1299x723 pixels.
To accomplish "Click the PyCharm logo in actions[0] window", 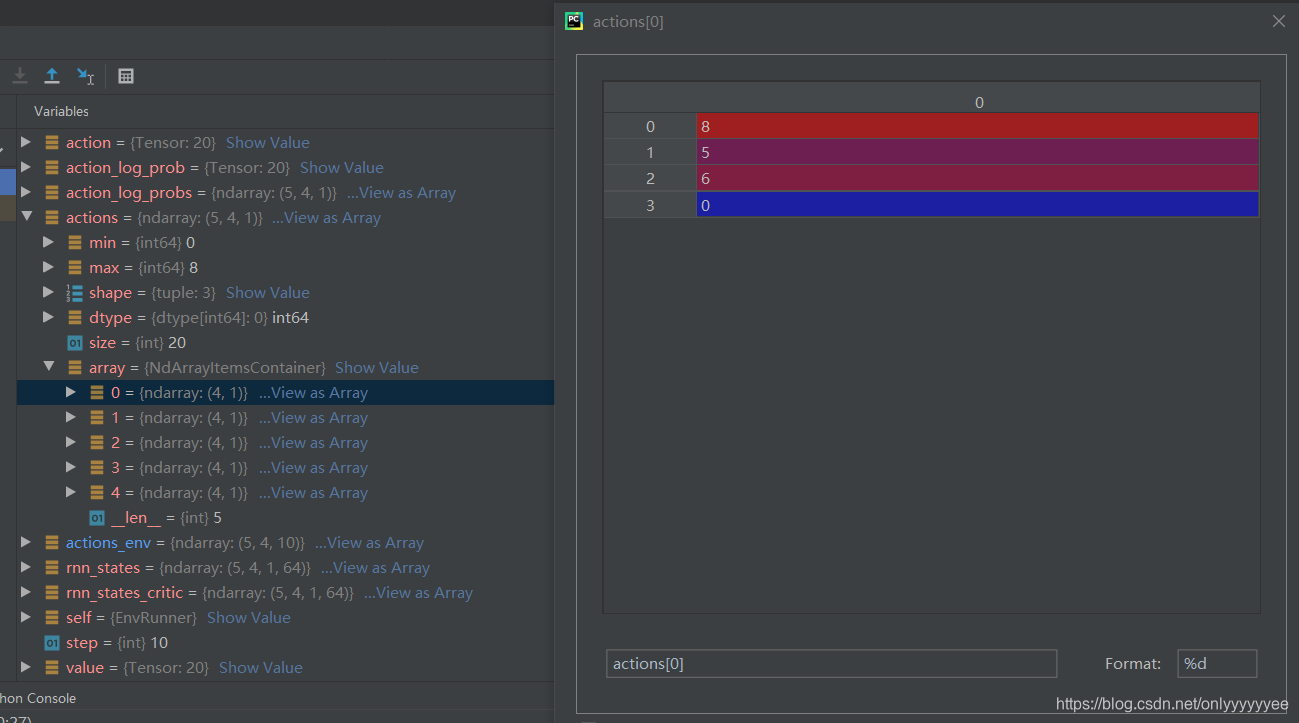I will pyautogui.click(x=574, y=21).
